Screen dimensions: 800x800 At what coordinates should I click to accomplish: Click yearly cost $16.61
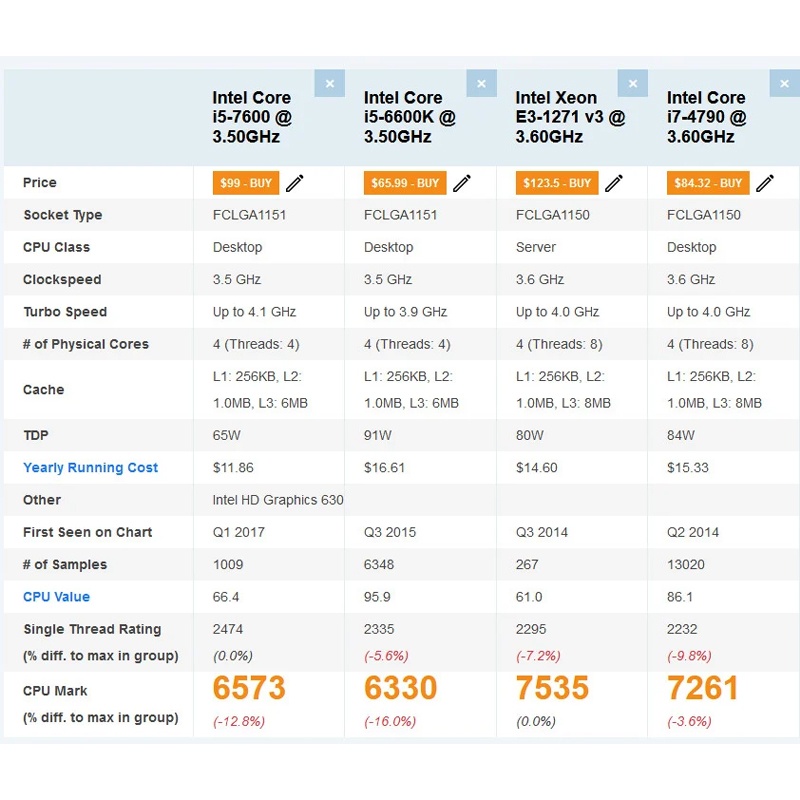tap(384, 468)
